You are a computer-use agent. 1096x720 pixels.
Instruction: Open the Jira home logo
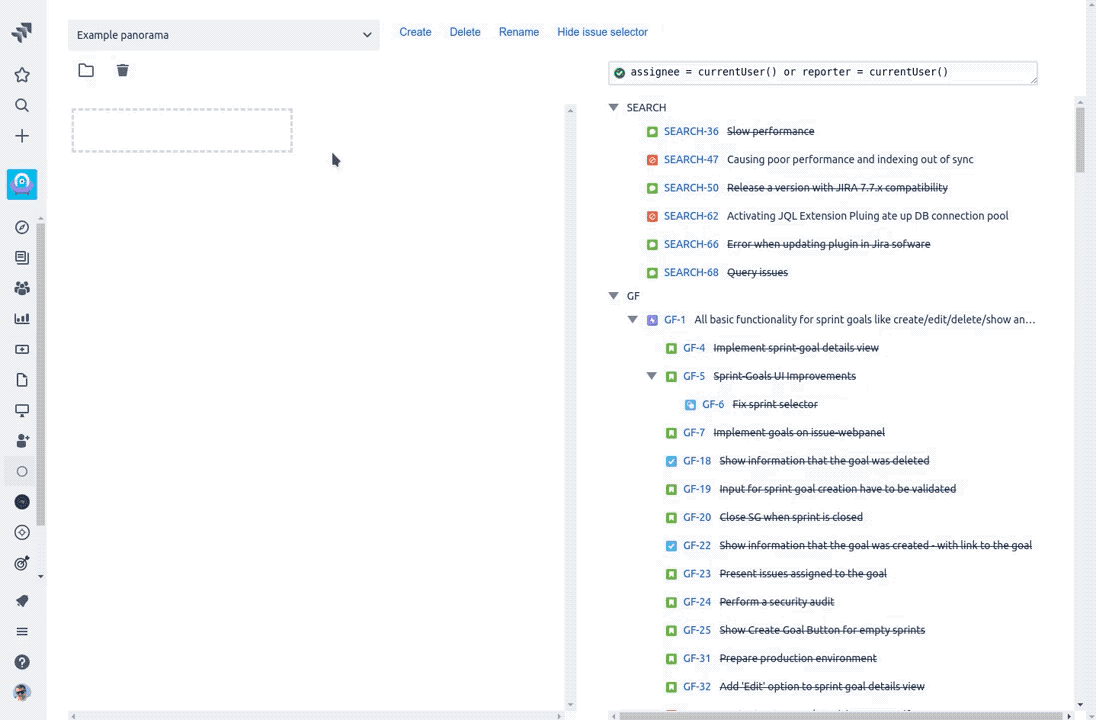pos(22,32)
